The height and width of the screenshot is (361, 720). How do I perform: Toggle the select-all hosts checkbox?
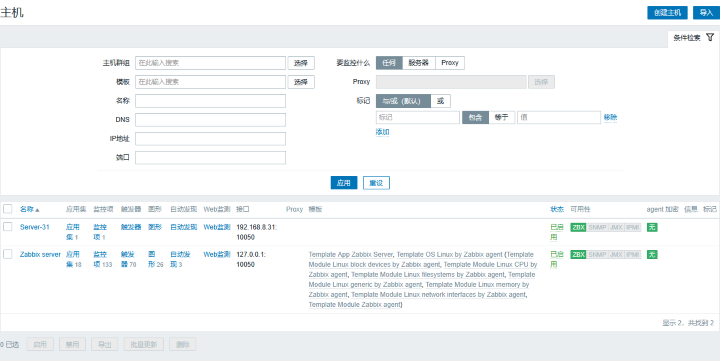point(8,209)
